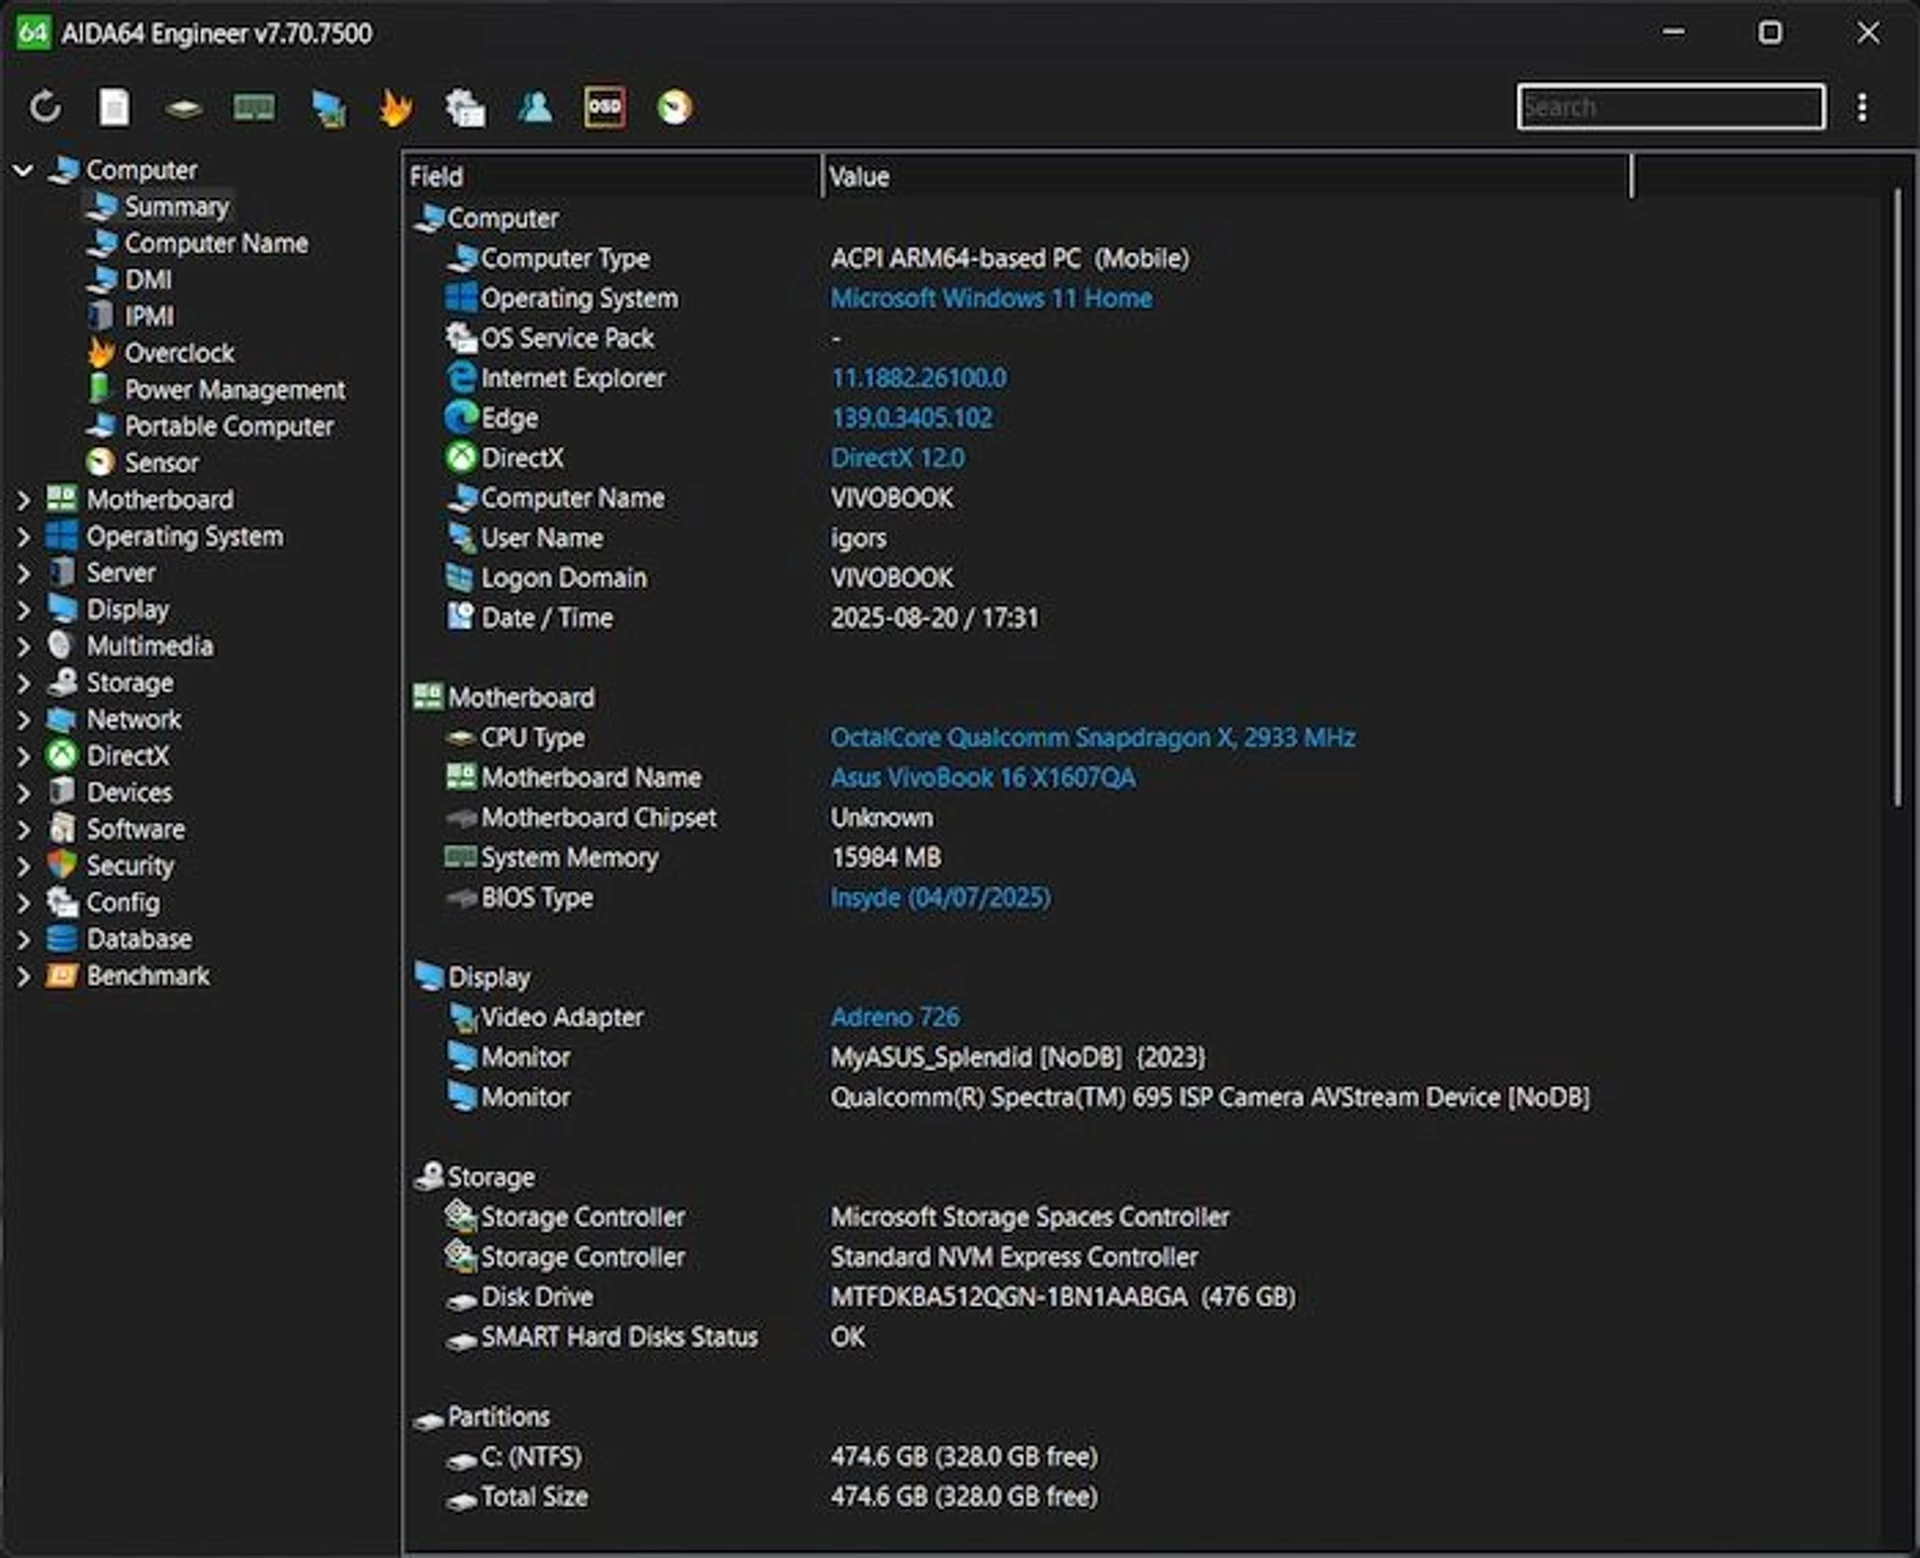Click the CPU chip toolbar icon
The image size is (1920, 1558).
pyautogui.click(x=184, y=108)
